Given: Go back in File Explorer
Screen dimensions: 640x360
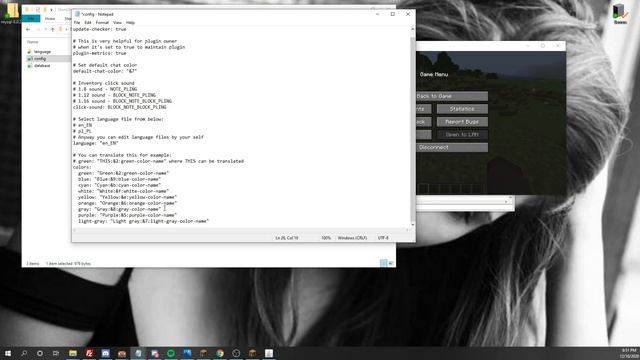Looking at the screenshot, I should point(28,29).
